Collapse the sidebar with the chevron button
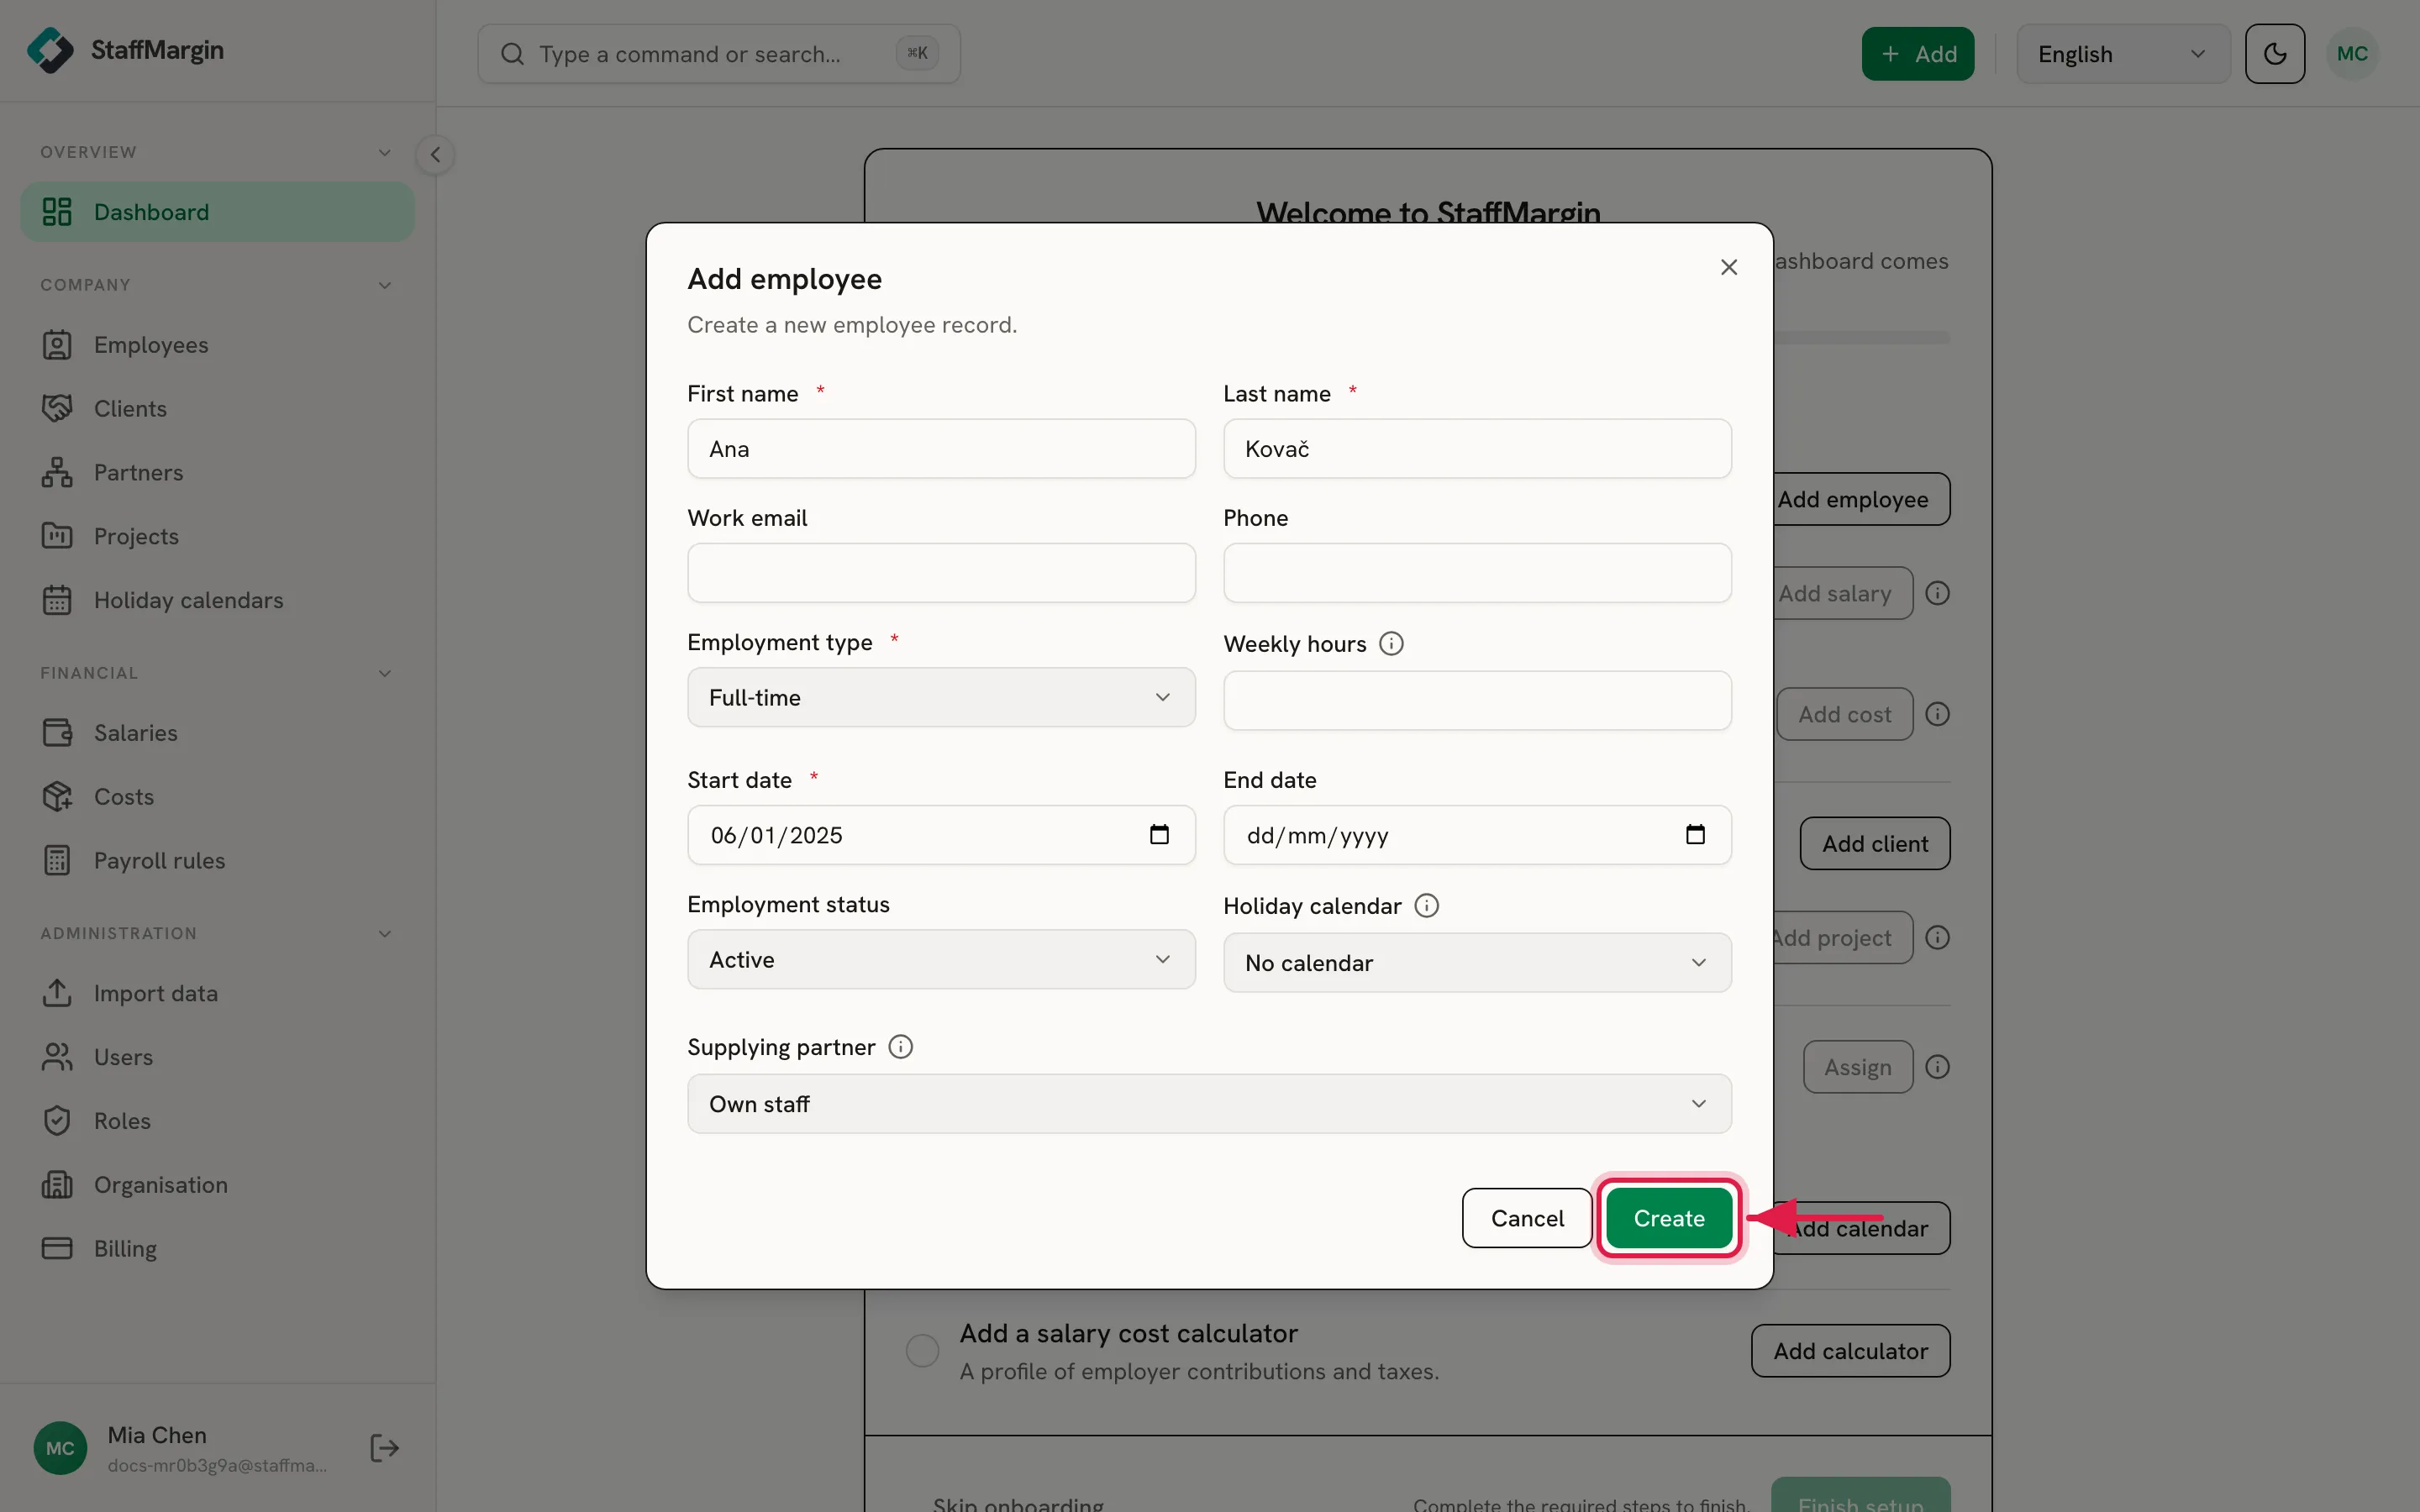2420x1512 pixels. [435, 155]
